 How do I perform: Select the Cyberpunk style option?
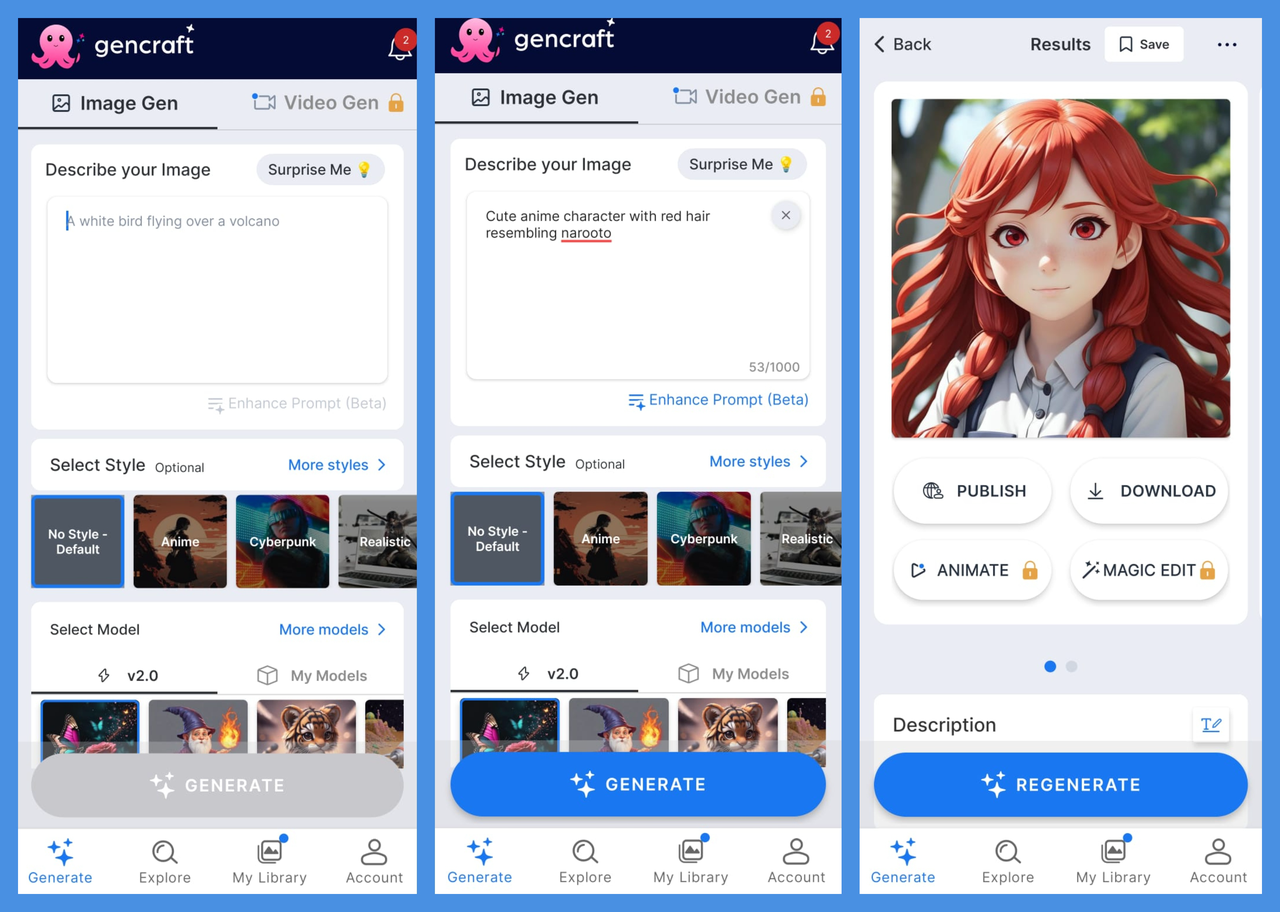(282, 541)
